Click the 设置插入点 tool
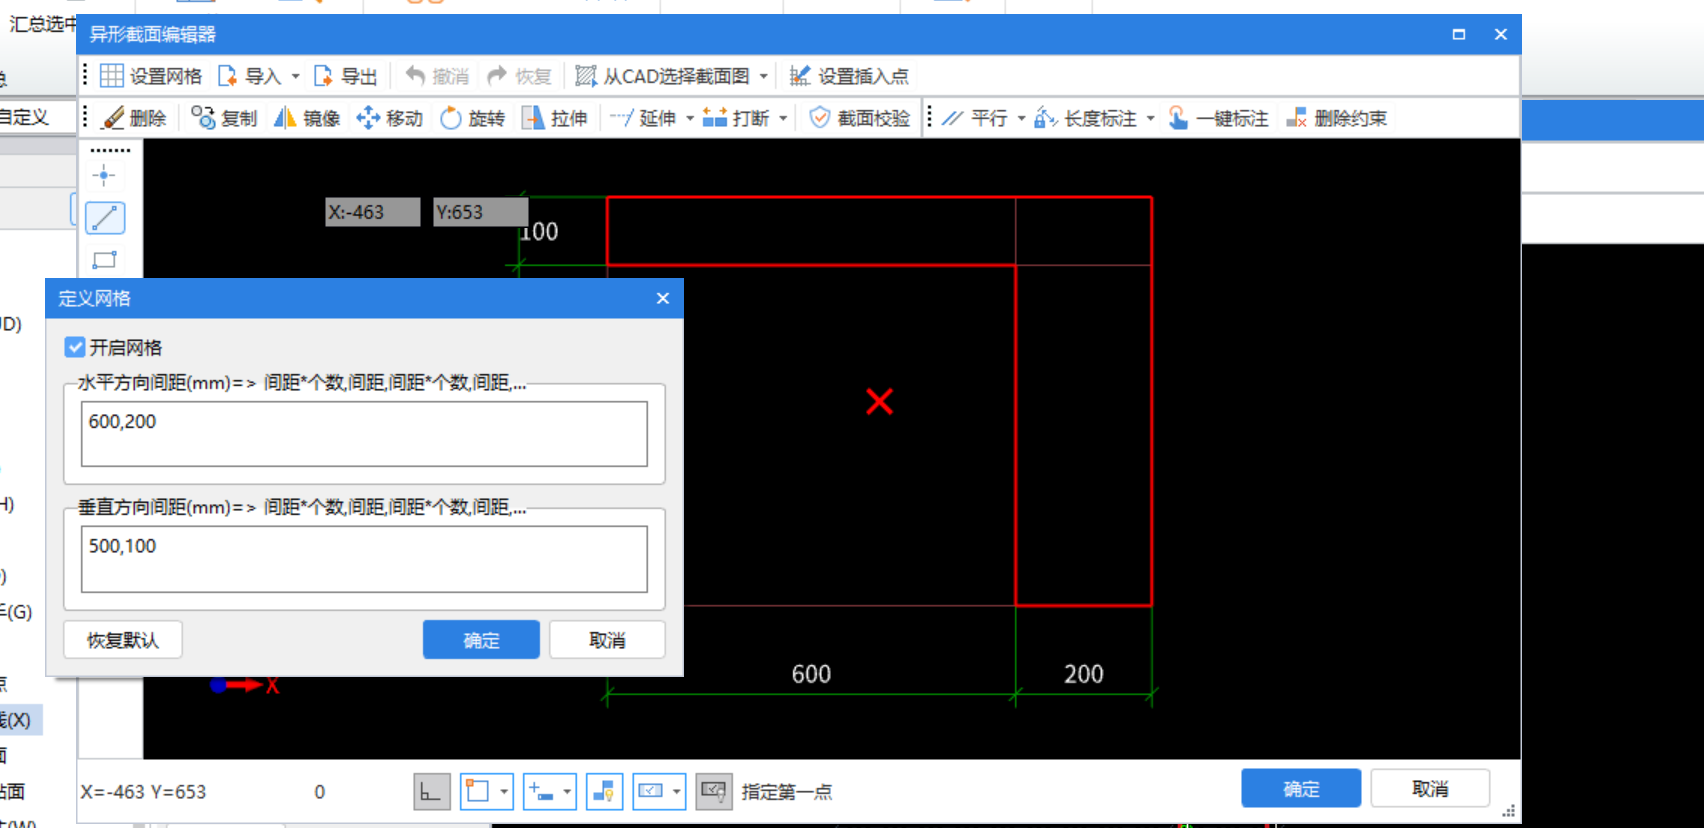Image resolution: width=1704 pixels, height=828 pixels. click(x=849, y=76)
